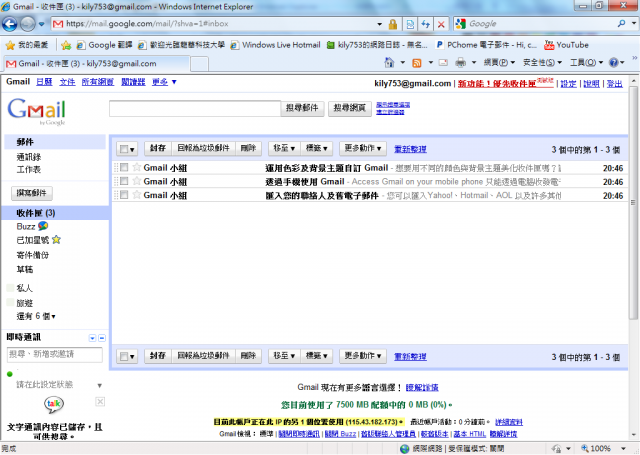Click the add to favorites bar star icon
Screen dimensions: 640x455
click(66, 45)
